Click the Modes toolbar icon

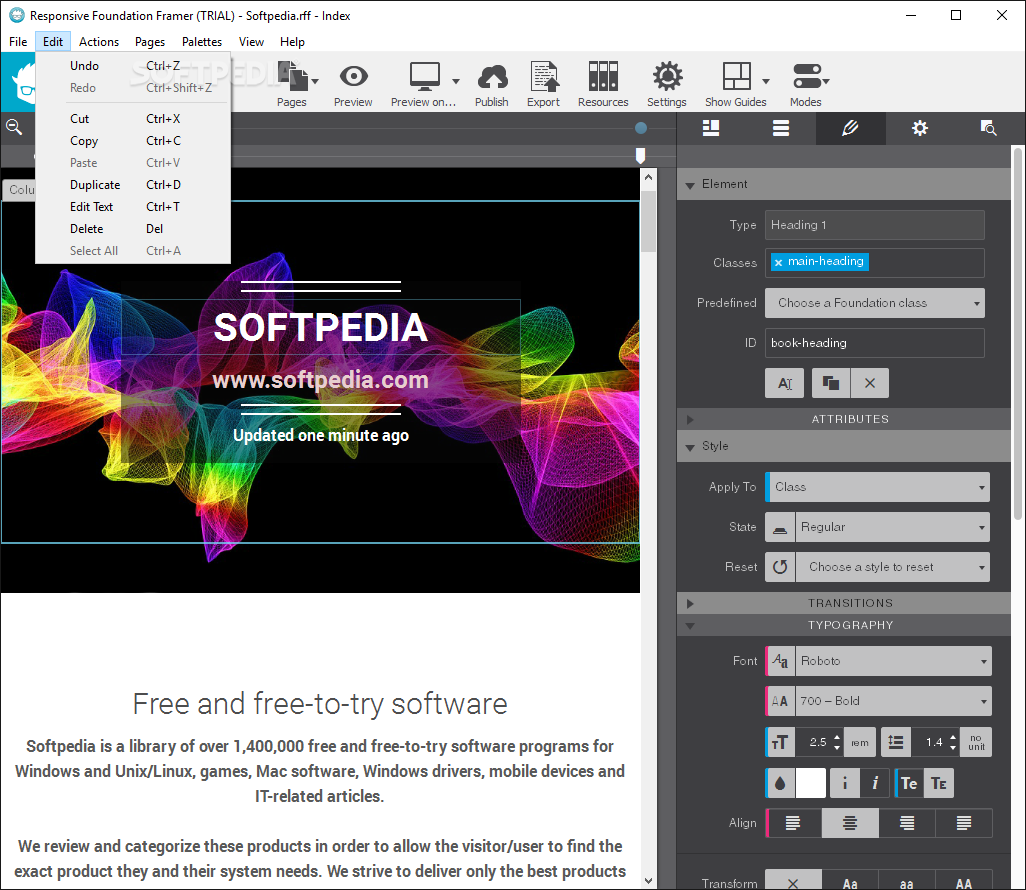pyautogui.click(x=806, y=77)
